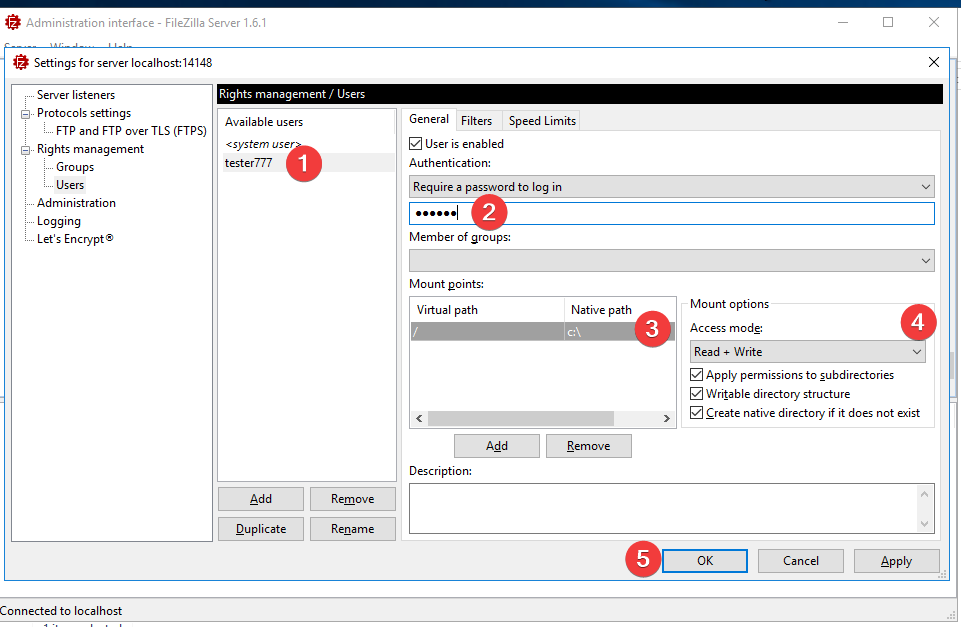
Task: Collapse the Protocols settings tree node
Action: tap(25, 114)
